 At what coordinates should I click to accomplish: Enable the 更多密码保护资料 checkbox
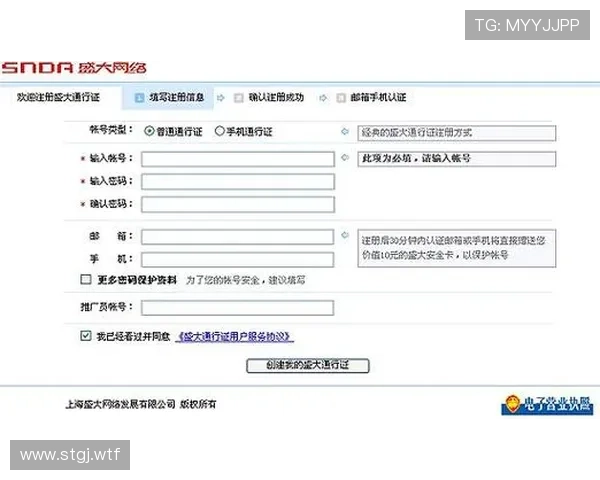(x=86, y=279)
